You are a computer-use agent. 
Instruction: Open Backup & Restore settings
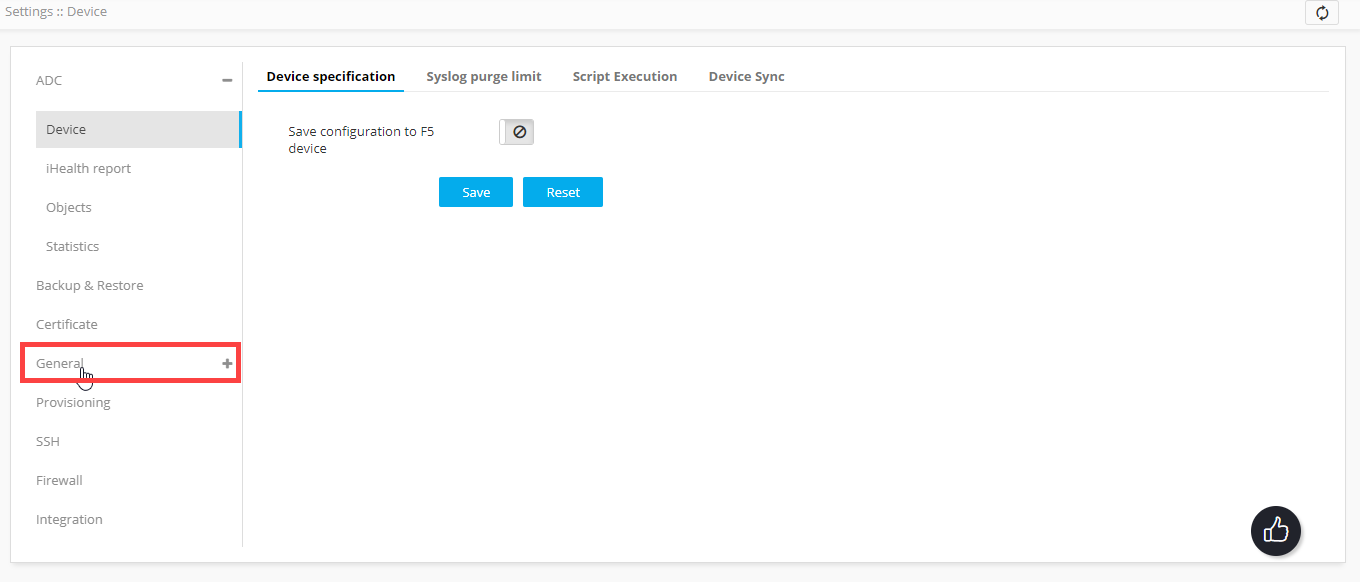tap(90, 286)
